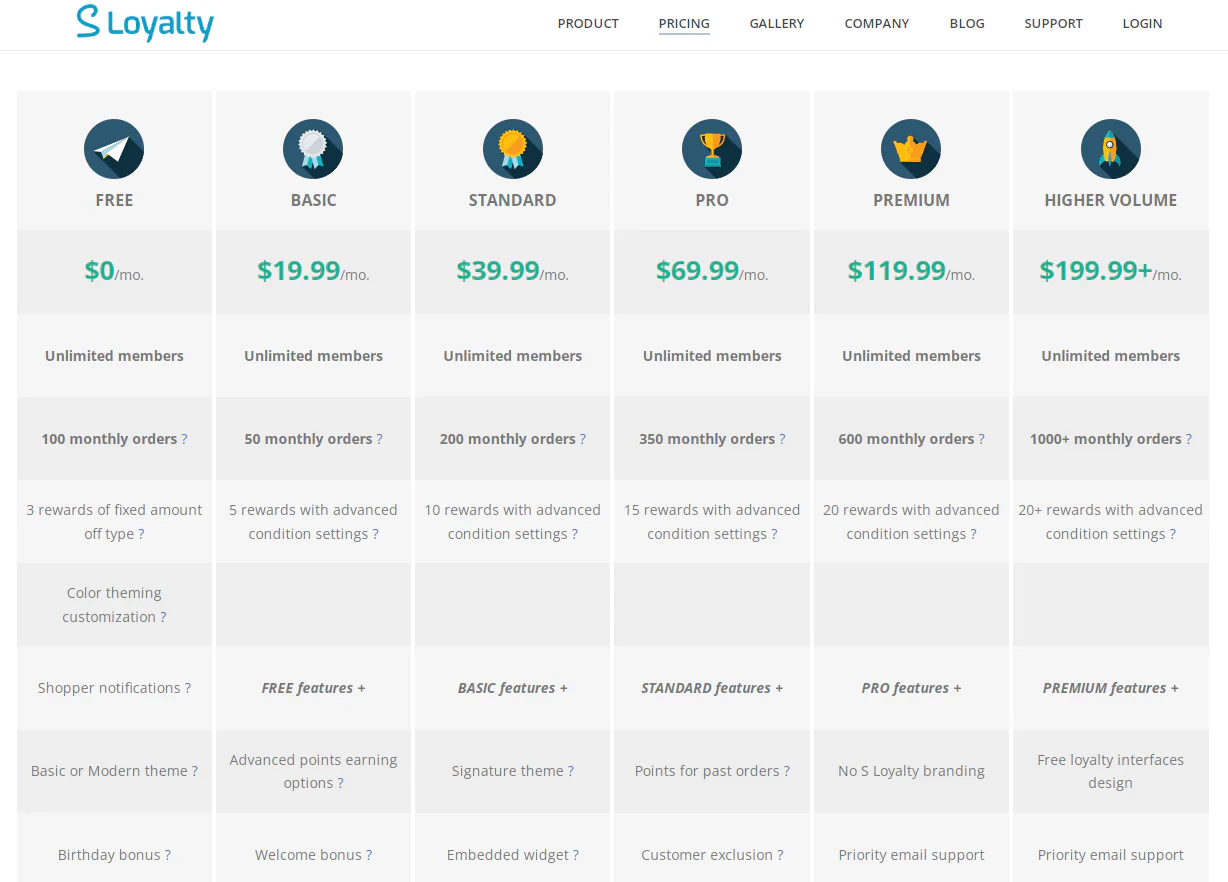Click Pro column 'Unlimited members'

pos(712,356)
